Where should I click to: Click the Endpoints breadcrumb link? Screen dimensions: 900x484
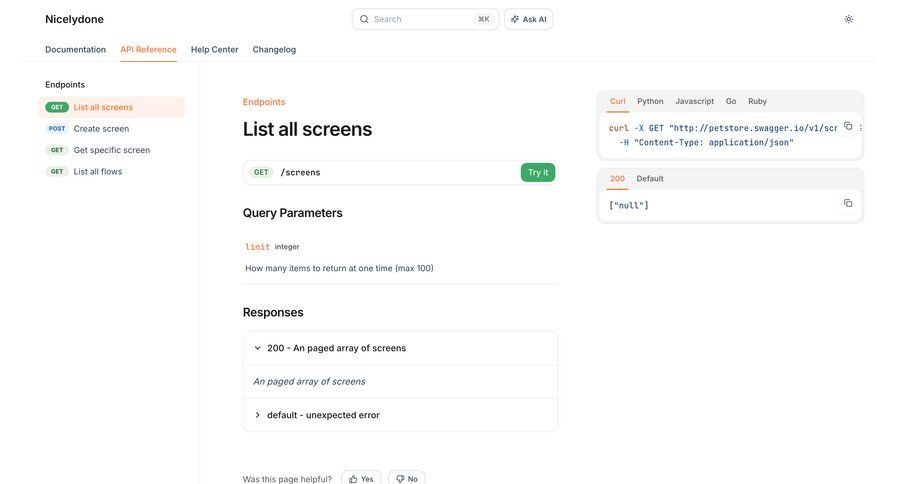tap(264, 102)
